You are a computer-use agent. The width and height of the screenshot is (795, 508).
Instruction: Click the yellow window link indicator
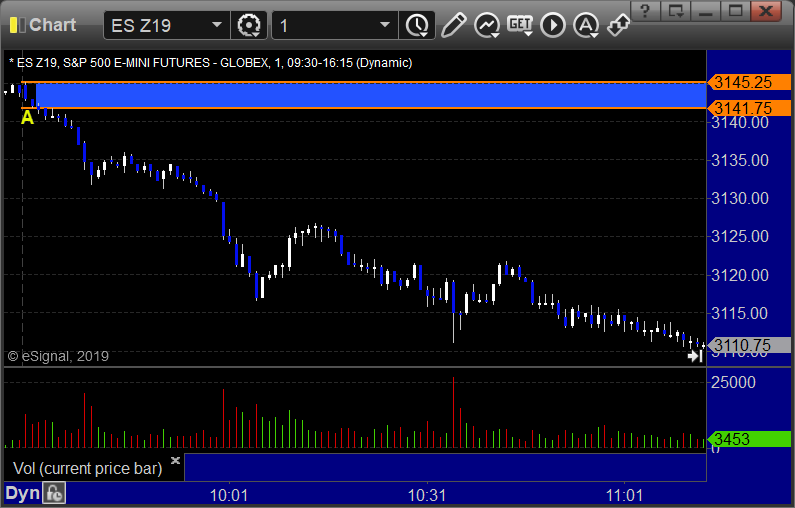pyautogui.click(x=15, y=25)
